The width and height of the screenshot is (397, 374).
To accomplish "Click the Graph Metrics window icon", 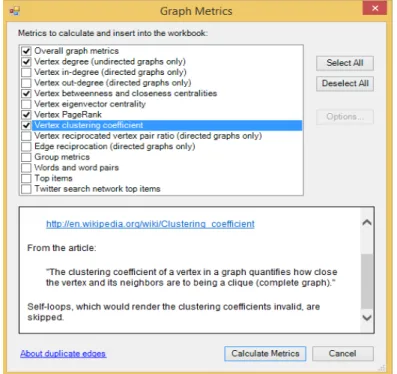I will tap(14, 11).
